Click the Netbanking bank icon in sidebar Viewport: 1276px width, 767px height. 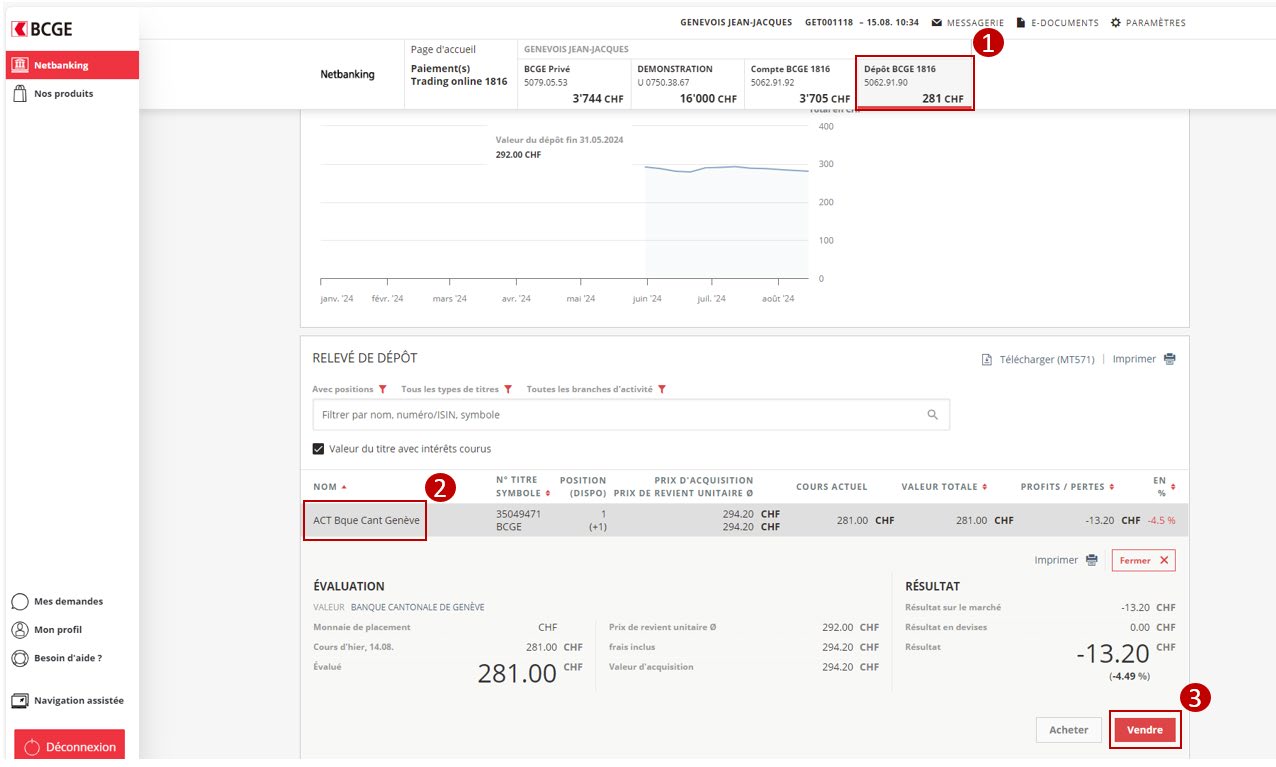[x=19, y=65]
